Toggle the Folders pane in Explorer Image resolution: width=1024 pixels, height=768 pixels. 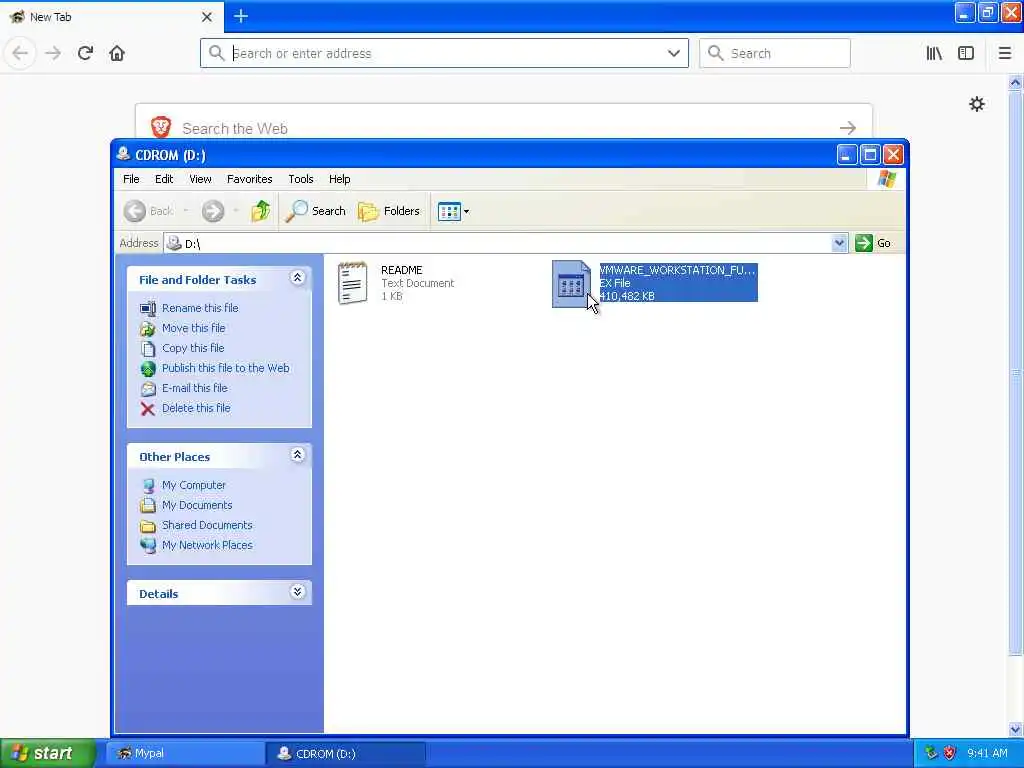(389, 211)
